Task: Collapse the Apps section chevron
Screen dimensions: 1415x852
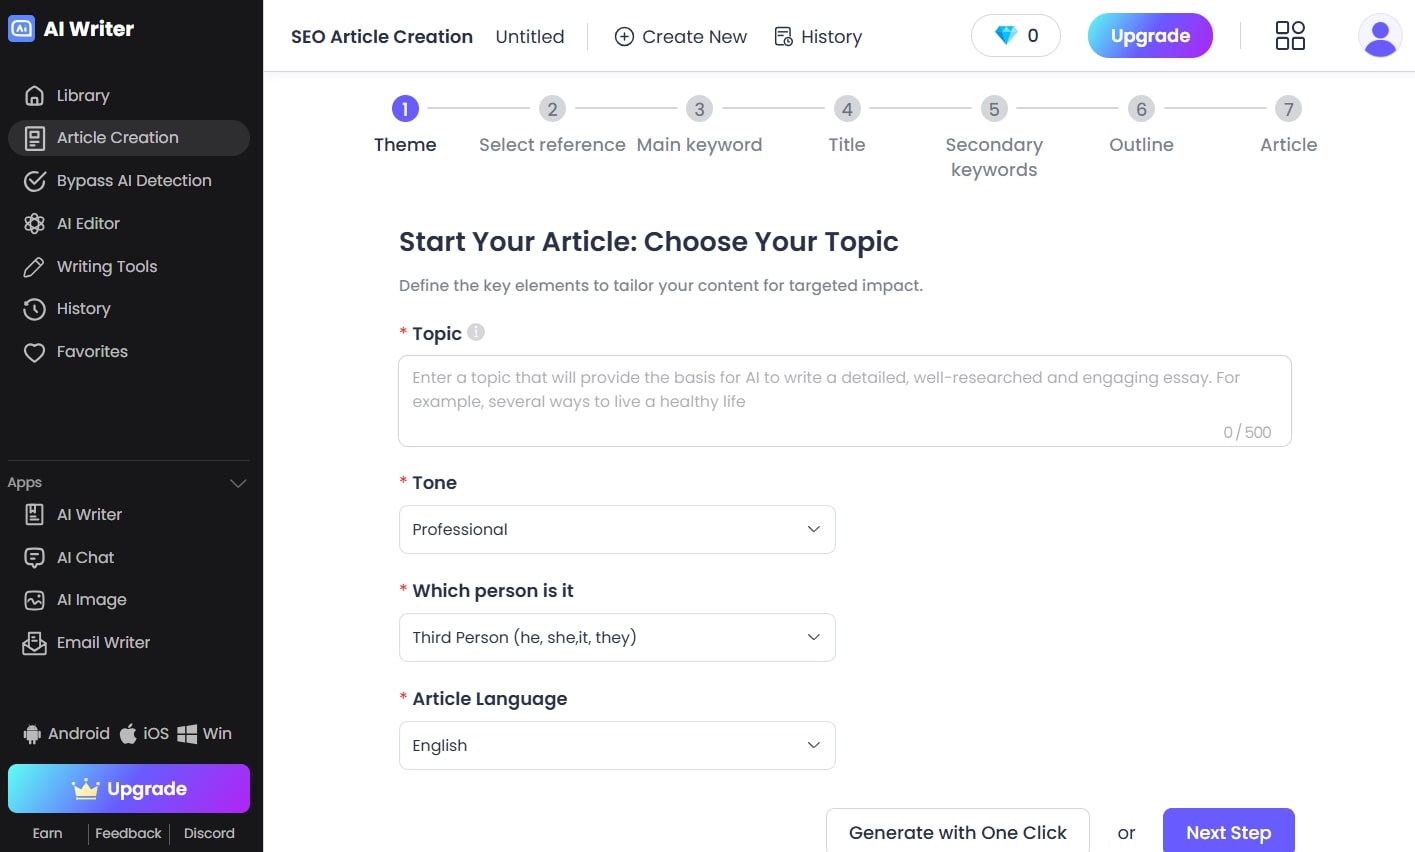Action: pyautogui.click(x=238, y=483)
